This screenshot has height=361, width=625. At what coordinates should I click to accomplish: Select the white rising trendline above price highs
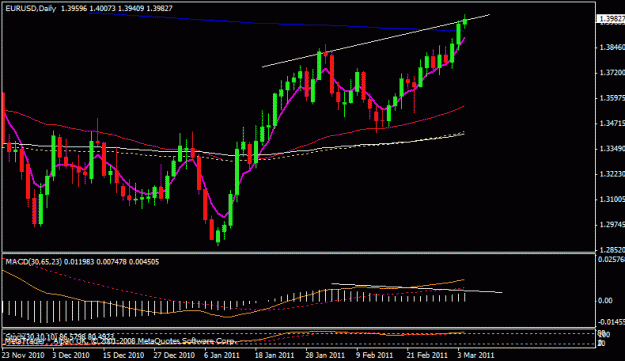(376, 41)
